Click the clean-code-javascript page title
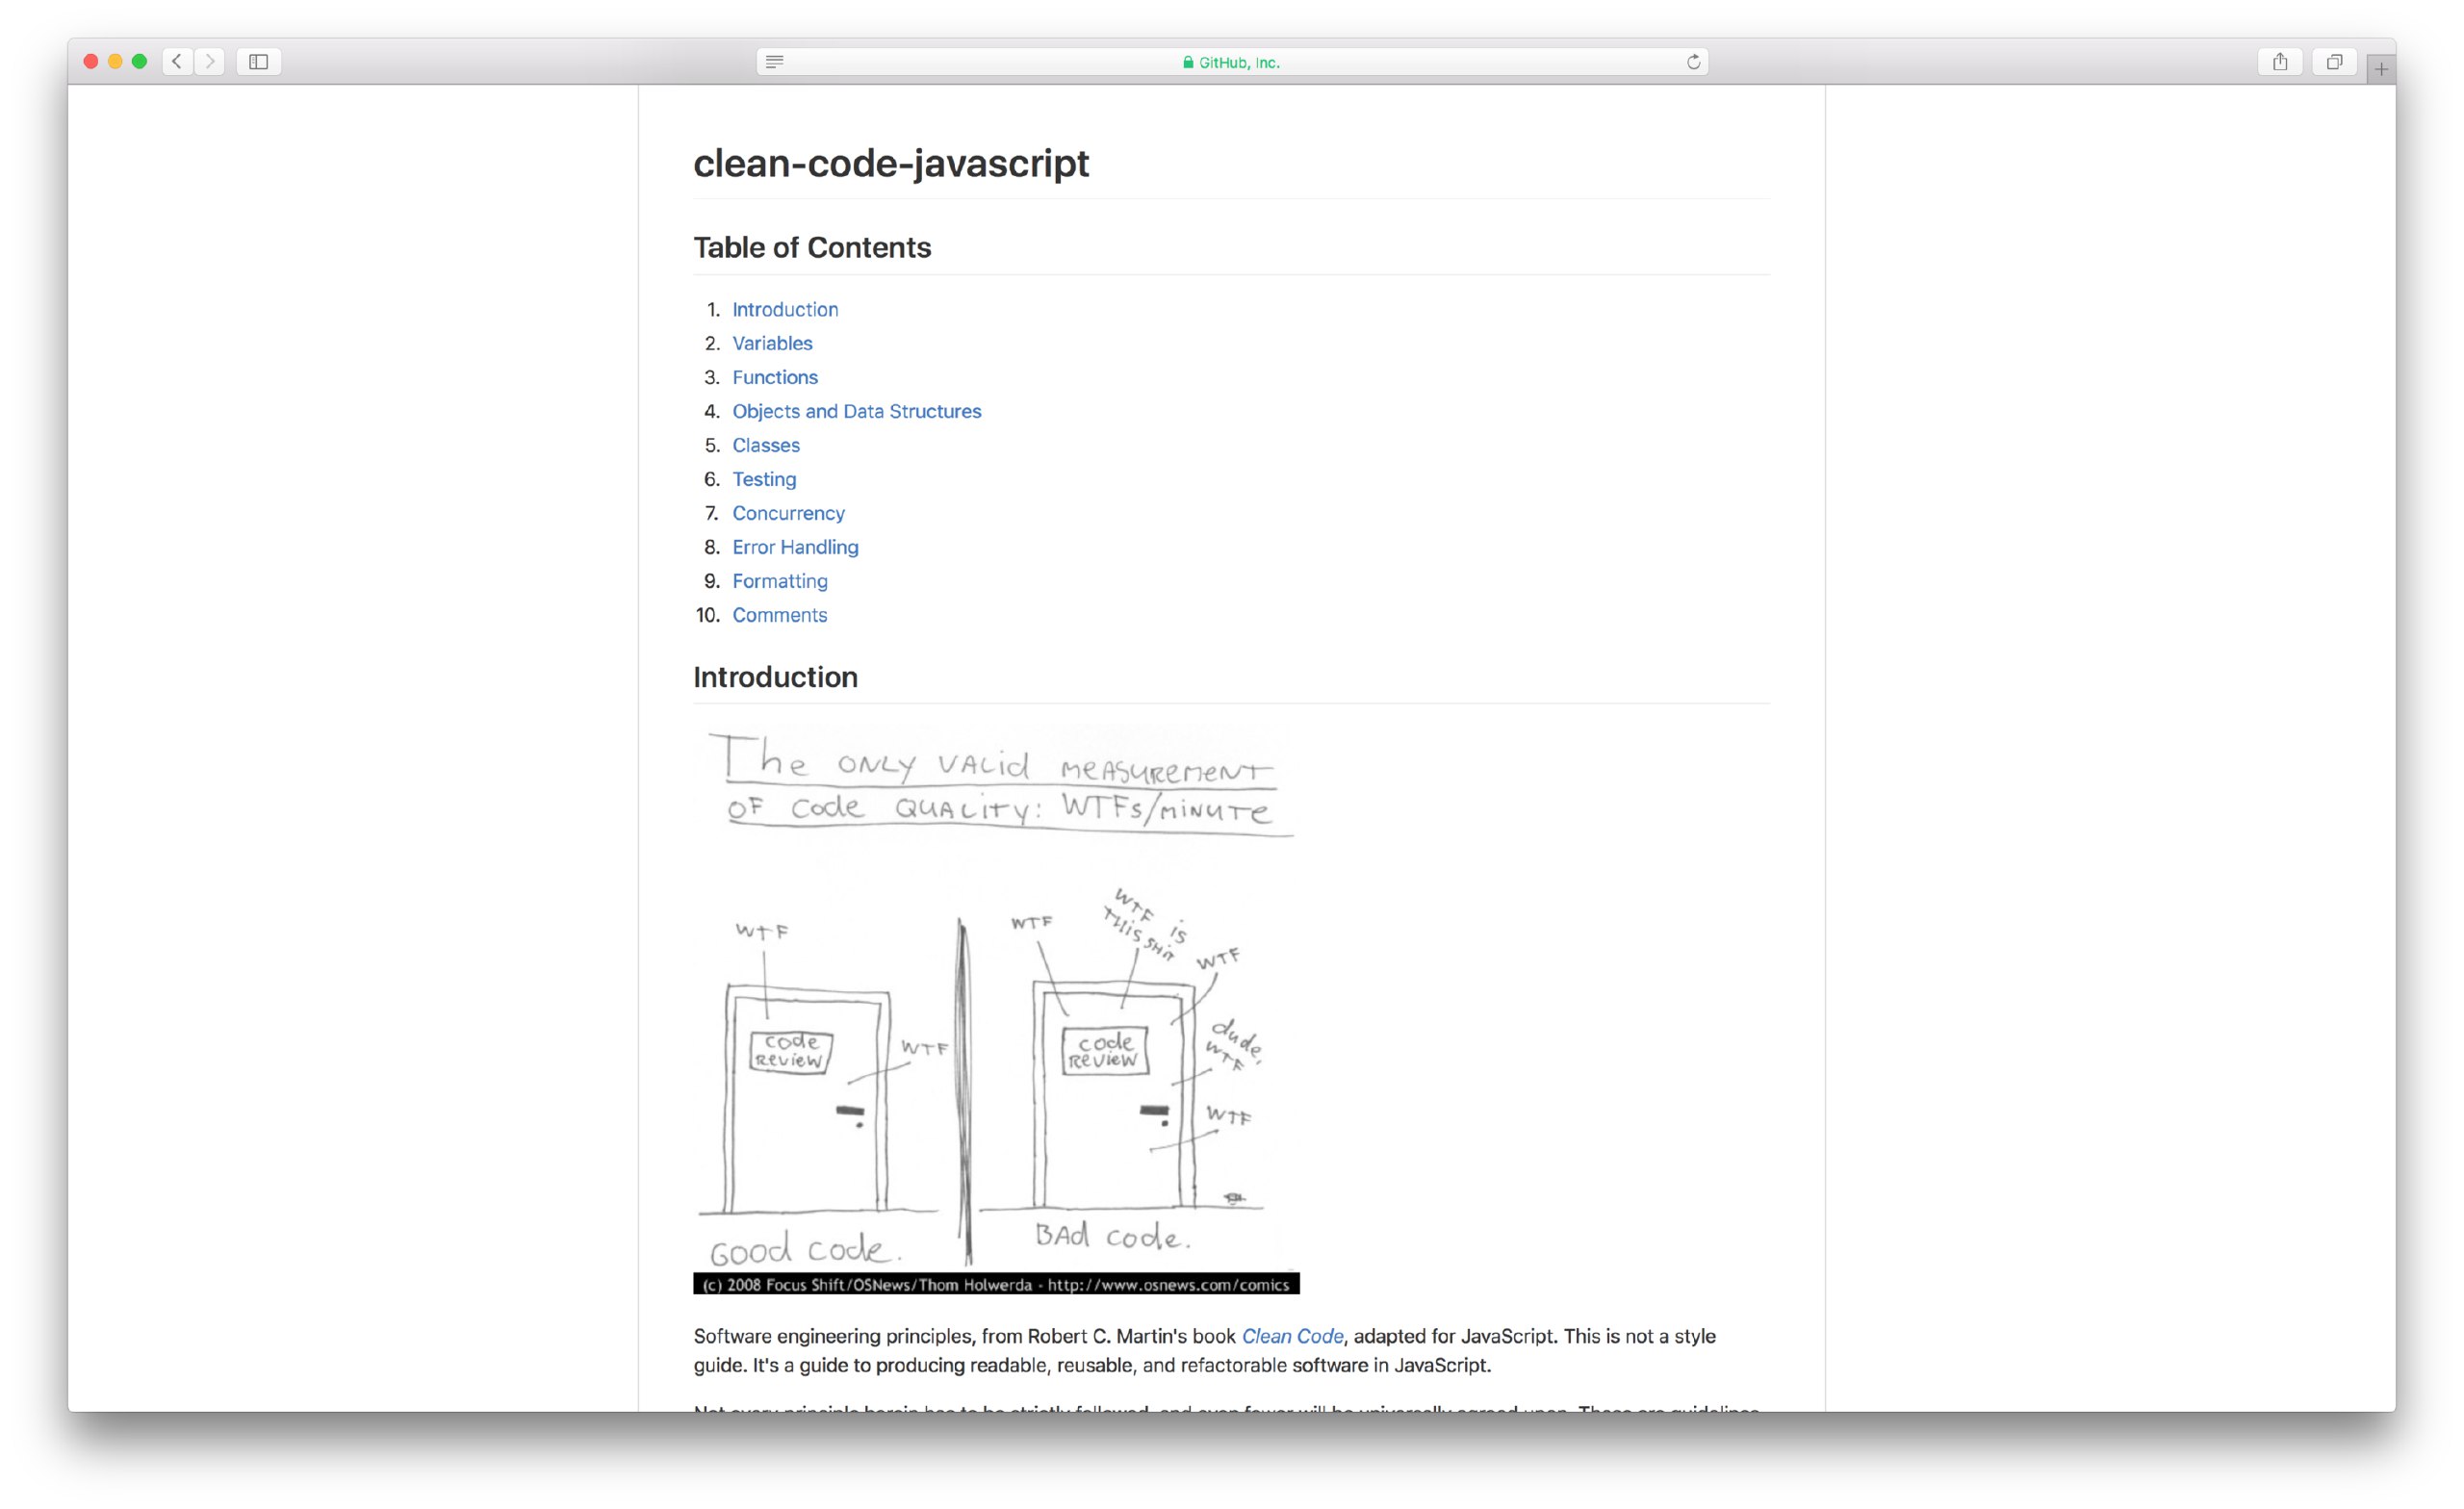The image size is (2464, 1509). [891, 163]
